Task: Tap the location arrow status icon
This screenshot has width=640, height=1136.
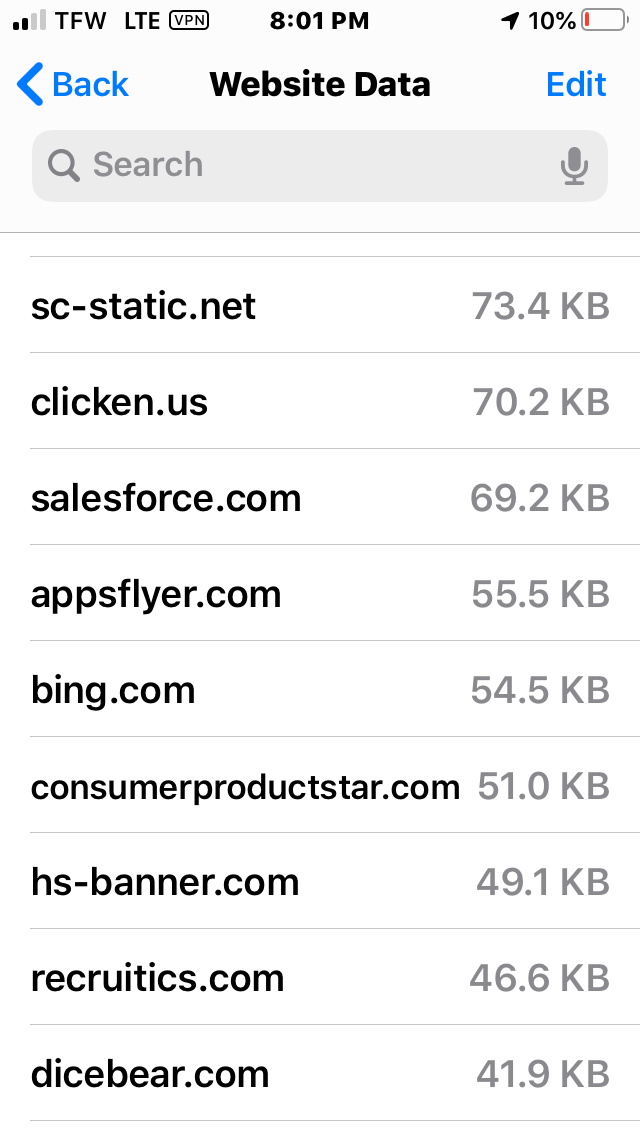Action: 510,21
